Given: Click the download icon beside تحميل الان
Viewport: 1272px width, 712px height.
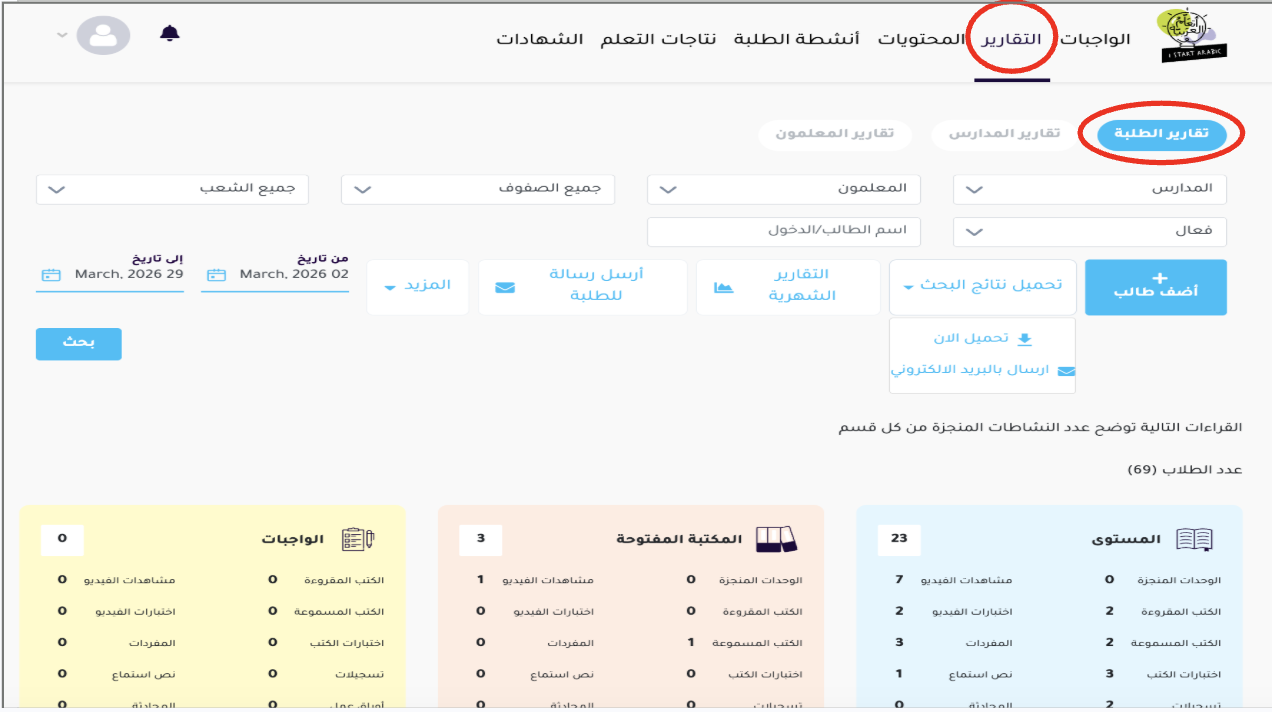Looking at the screenshot, I should (1024, 339).
